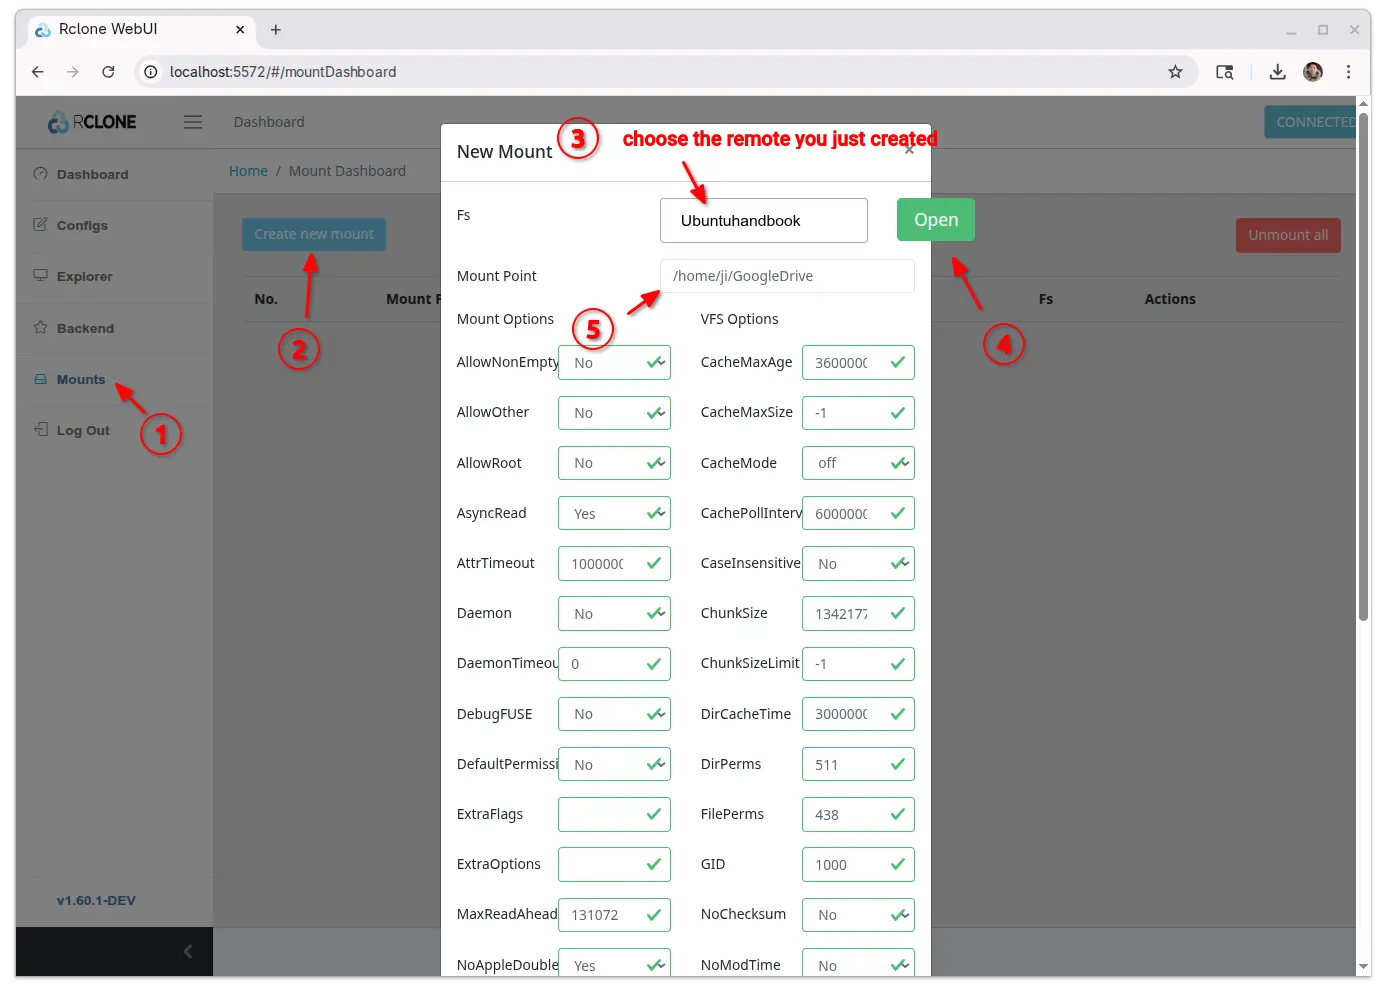Toggle the Daemon option selector
Viewport: 1386px width, 1008px height.
(x=614, y=614)
